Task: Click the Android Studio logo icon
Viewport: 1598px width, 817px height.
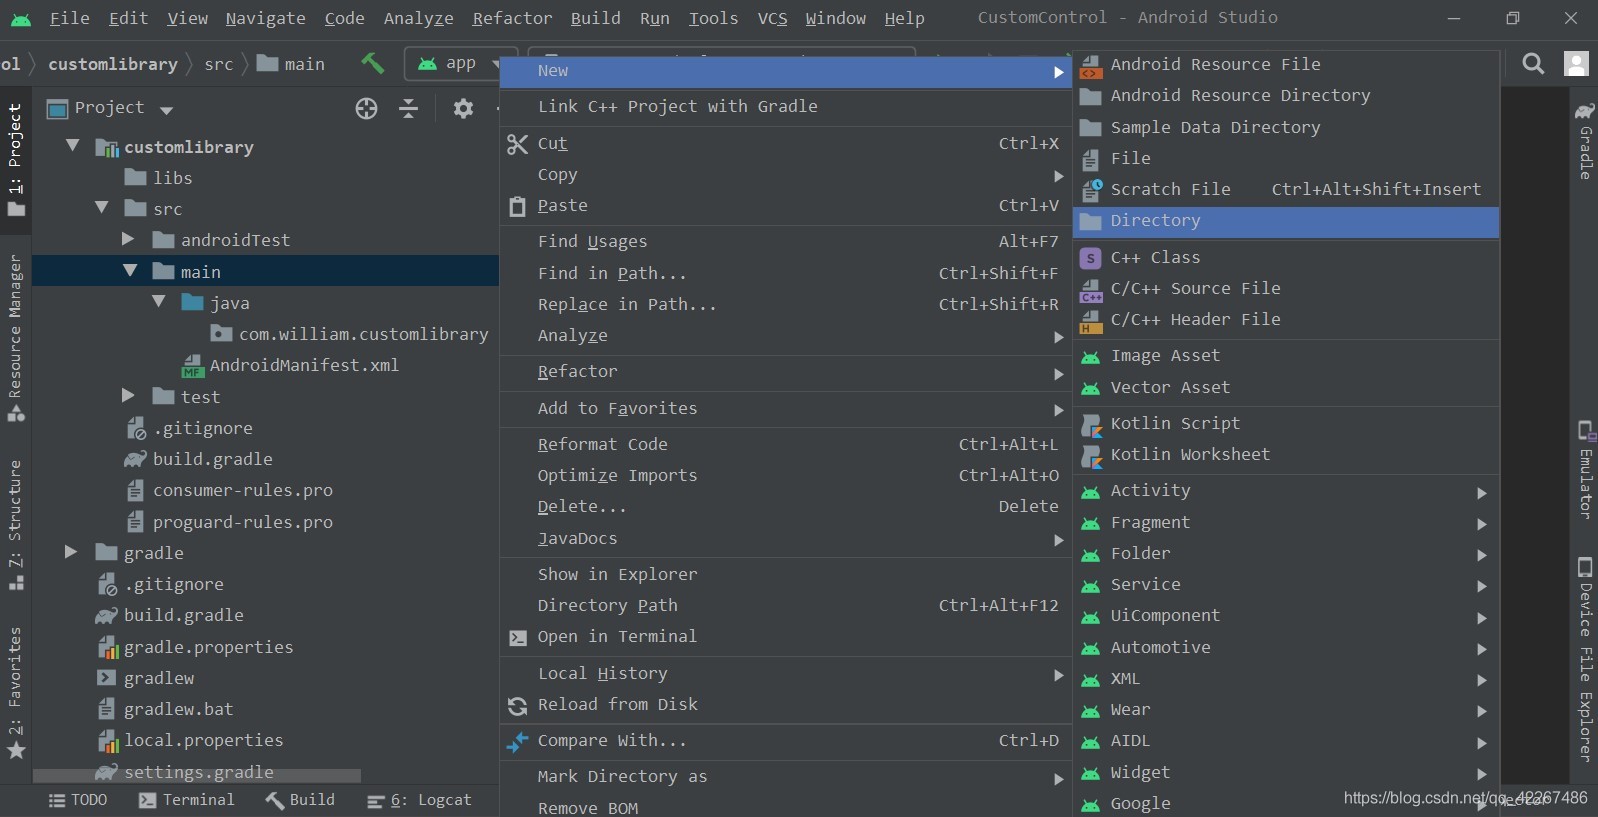Action: tap(21, 18)
